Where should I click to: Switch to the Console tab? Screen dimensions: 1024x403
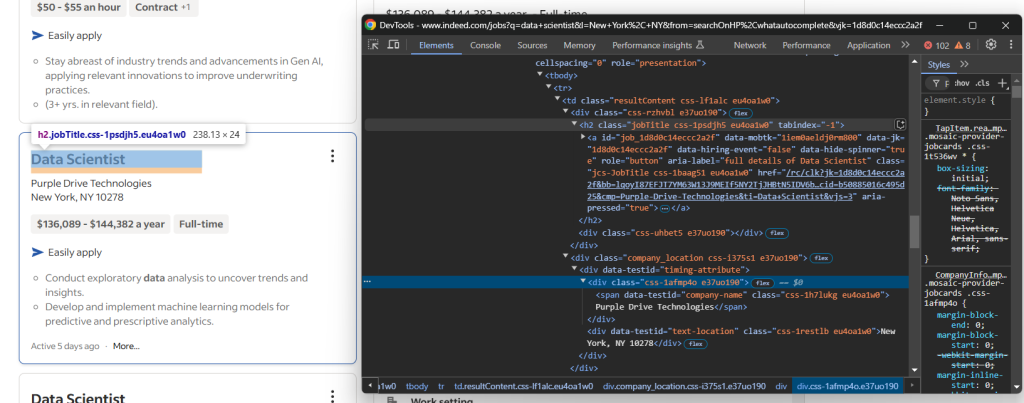pyautogui.click(x=486, y=46)
